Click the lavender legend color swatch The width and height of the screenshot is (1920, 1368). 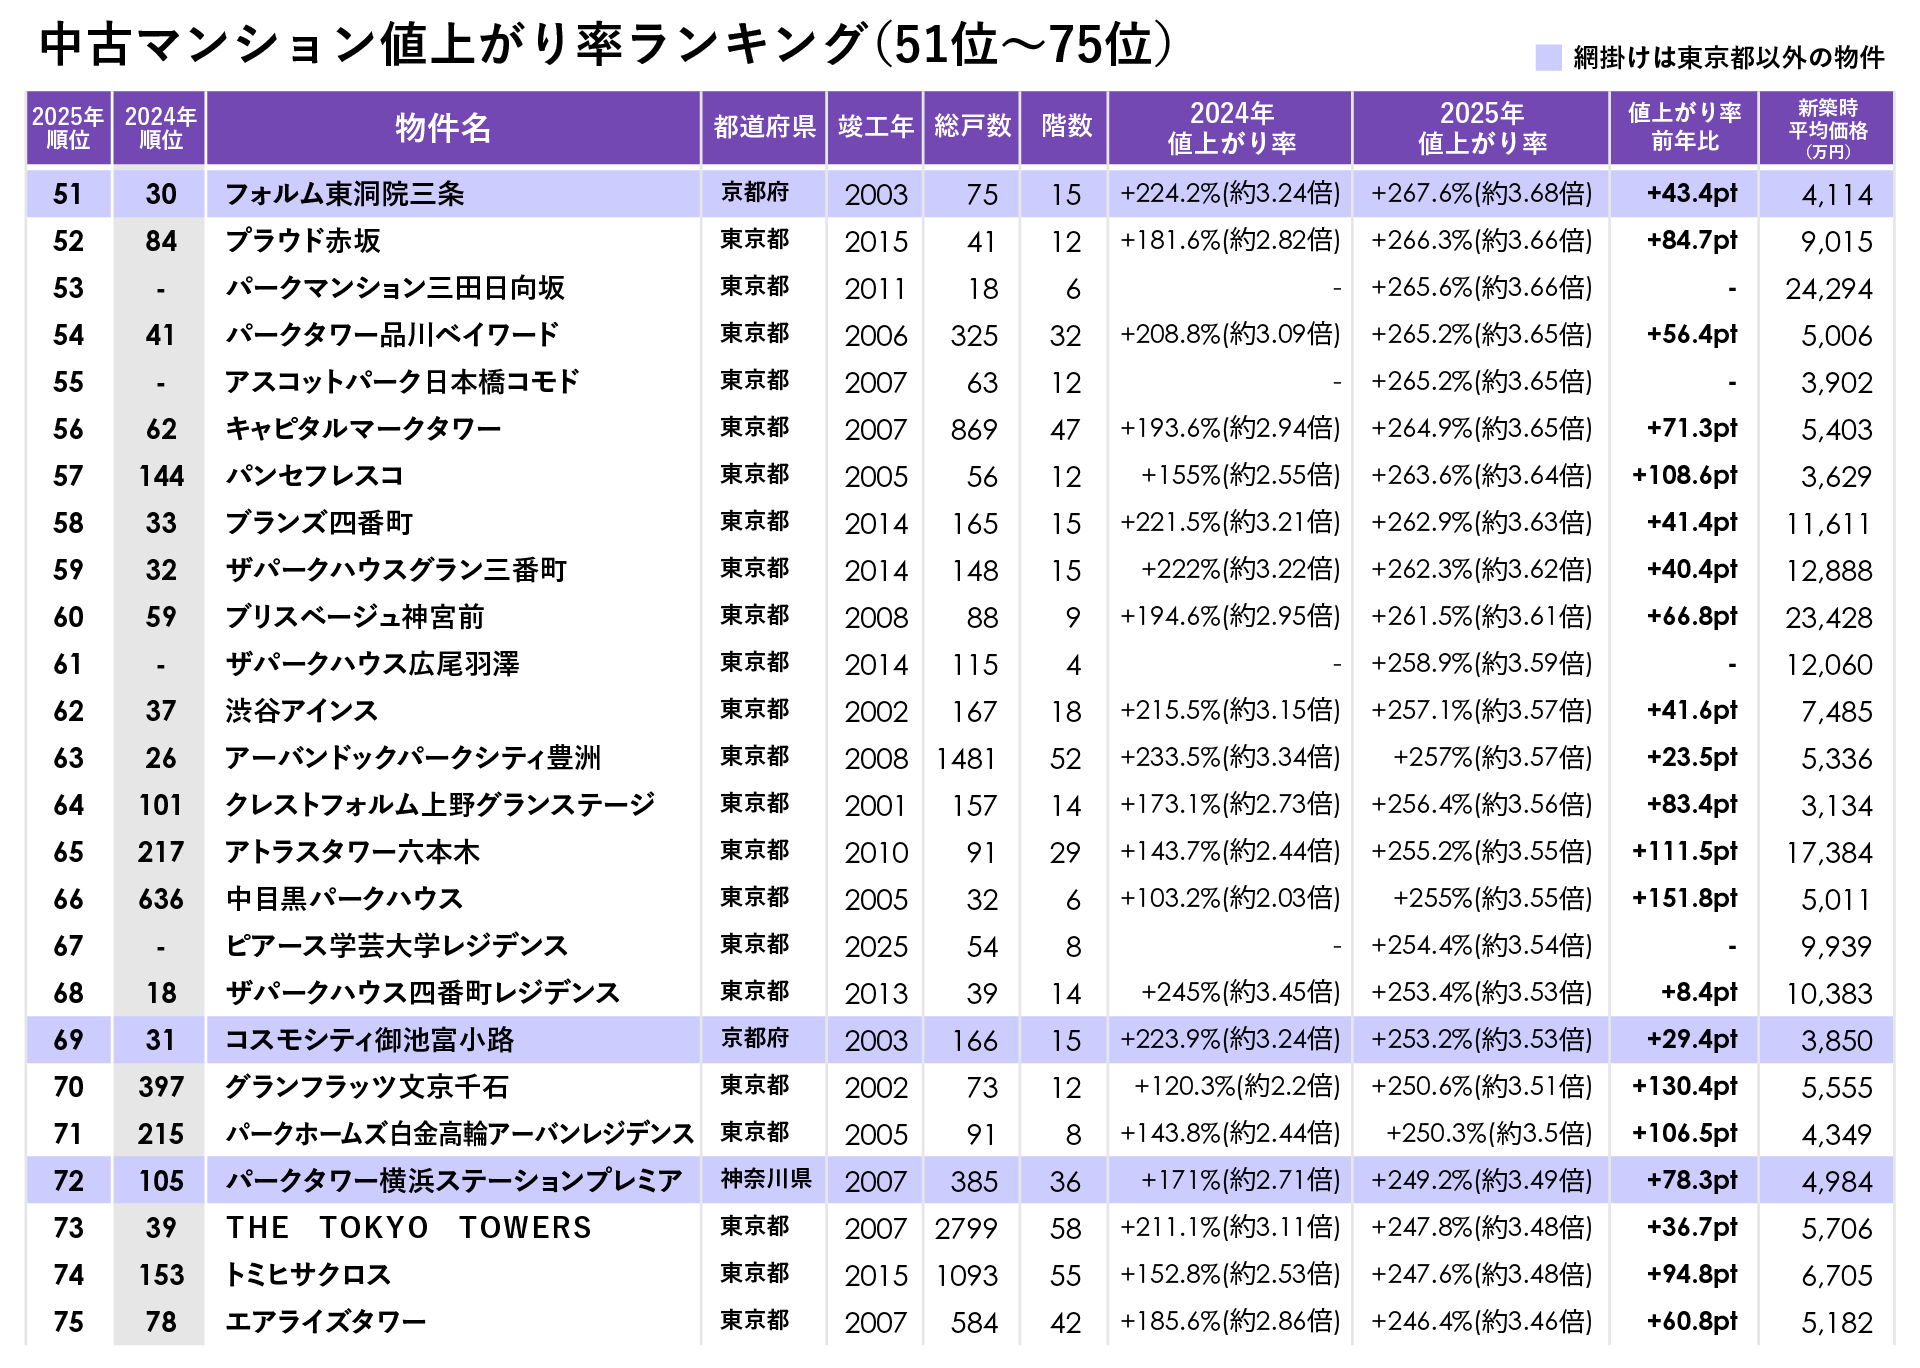click(1548, 58)
